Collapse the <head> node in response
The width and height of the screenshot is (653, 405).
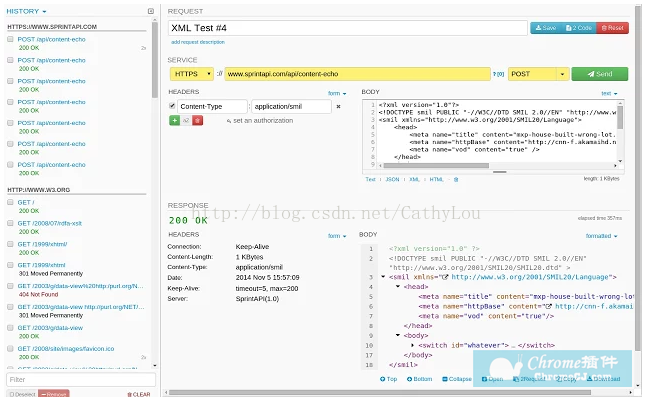398,286
